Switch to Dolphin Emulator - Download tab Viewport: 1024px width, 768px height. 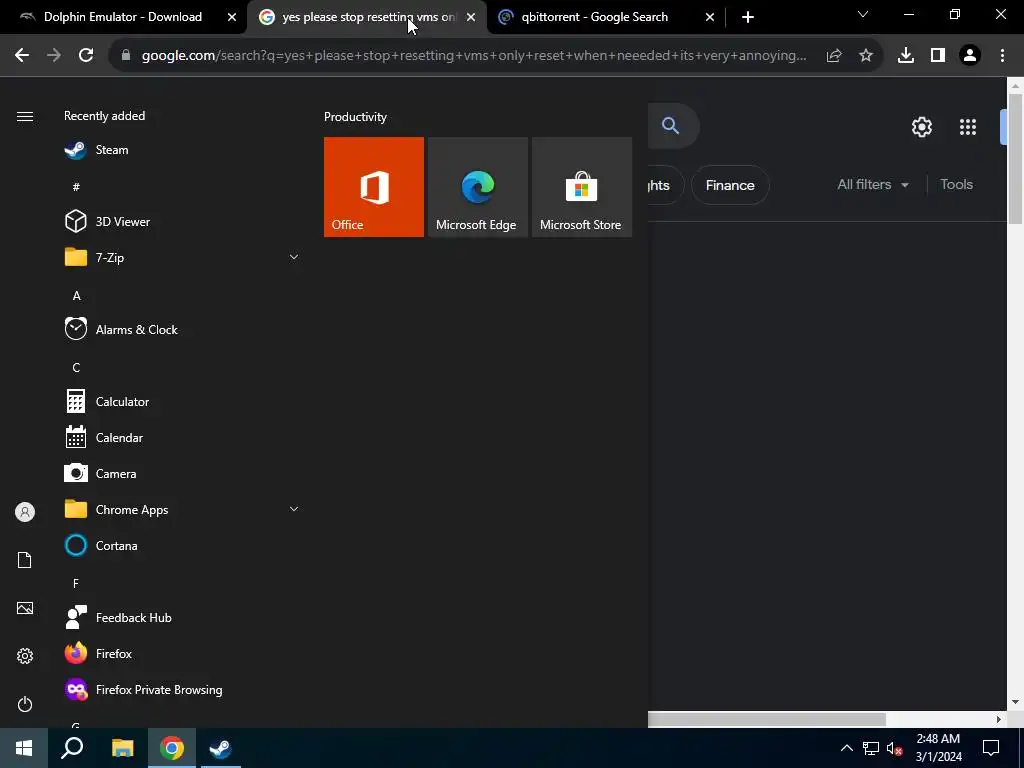123,17
